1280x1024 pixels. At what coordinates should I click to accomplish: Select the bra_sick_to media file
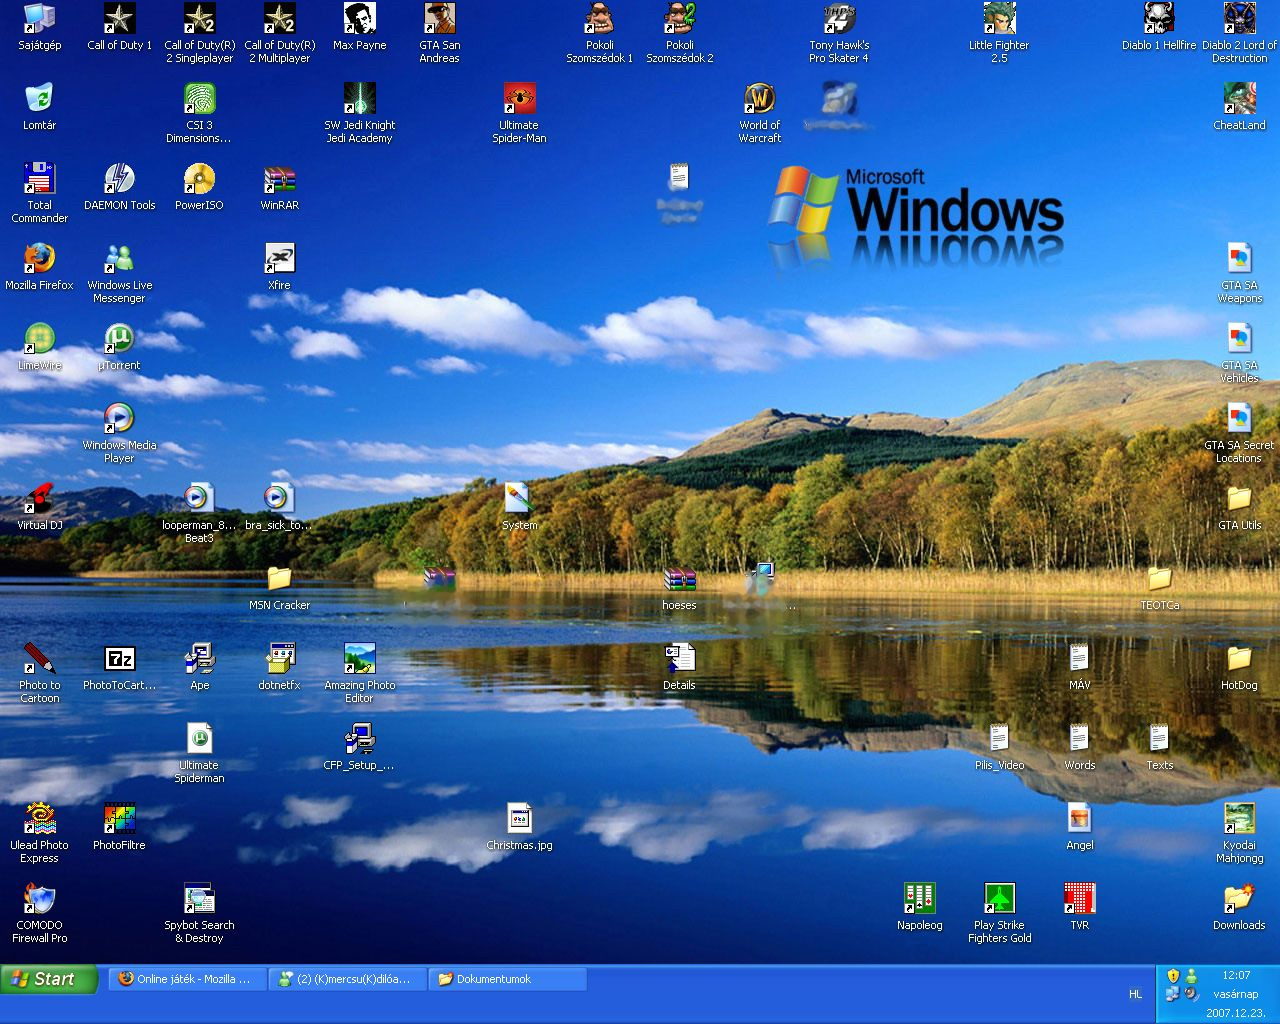click(279, 508)
